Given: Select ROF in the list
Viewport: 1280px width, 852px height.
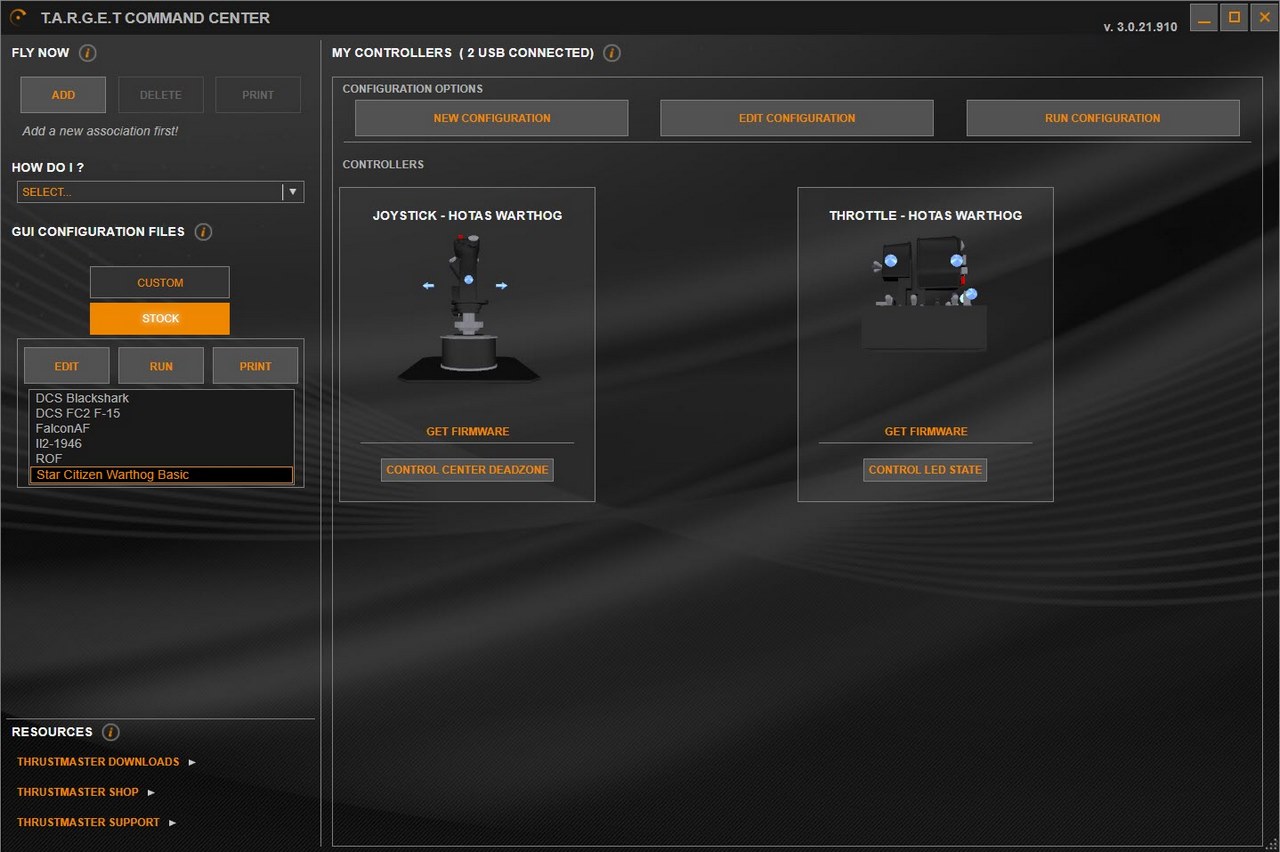Looking at the screenshot, I should coord(161,459).
